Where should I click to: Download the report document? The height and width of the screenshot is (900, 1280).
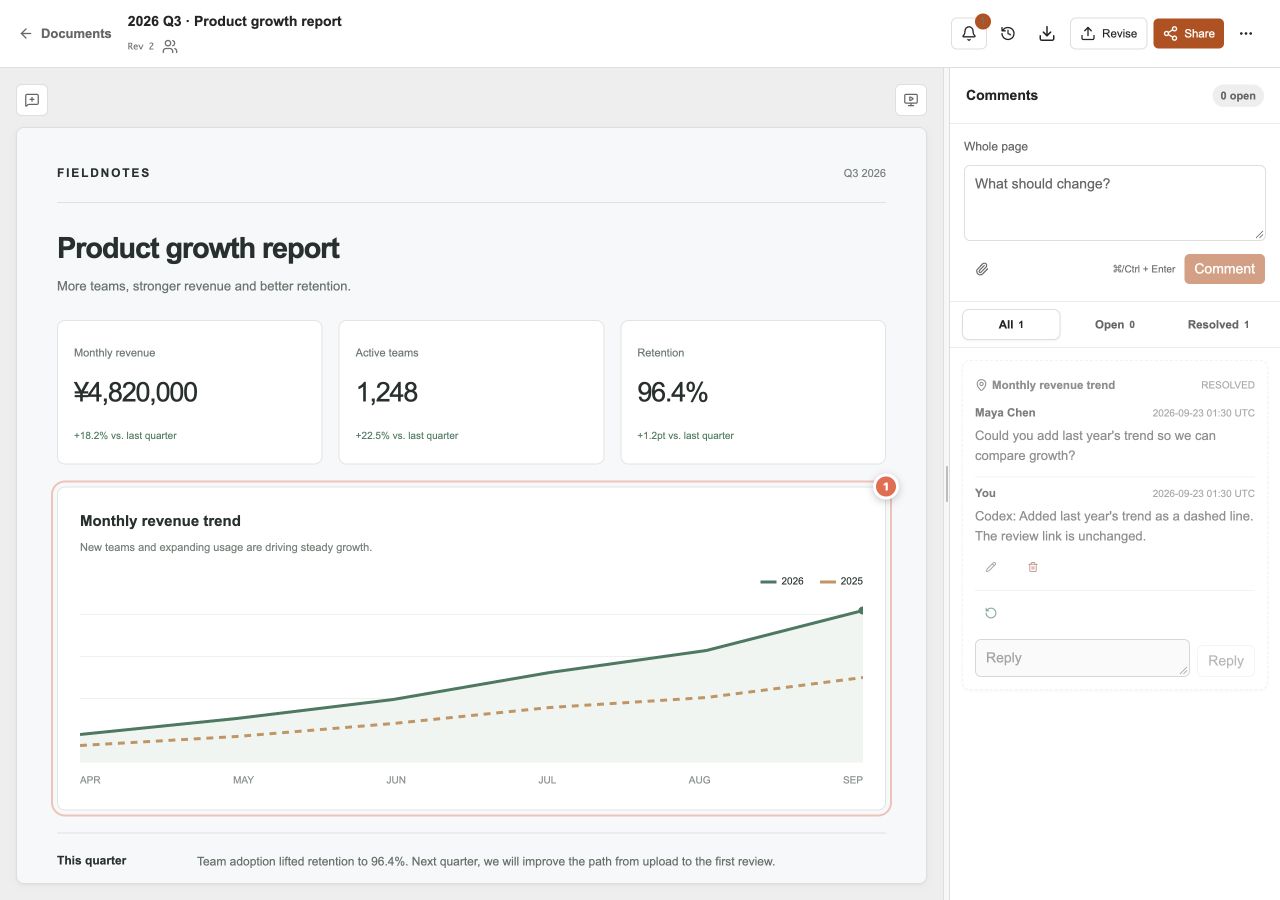coord(1047,33)
